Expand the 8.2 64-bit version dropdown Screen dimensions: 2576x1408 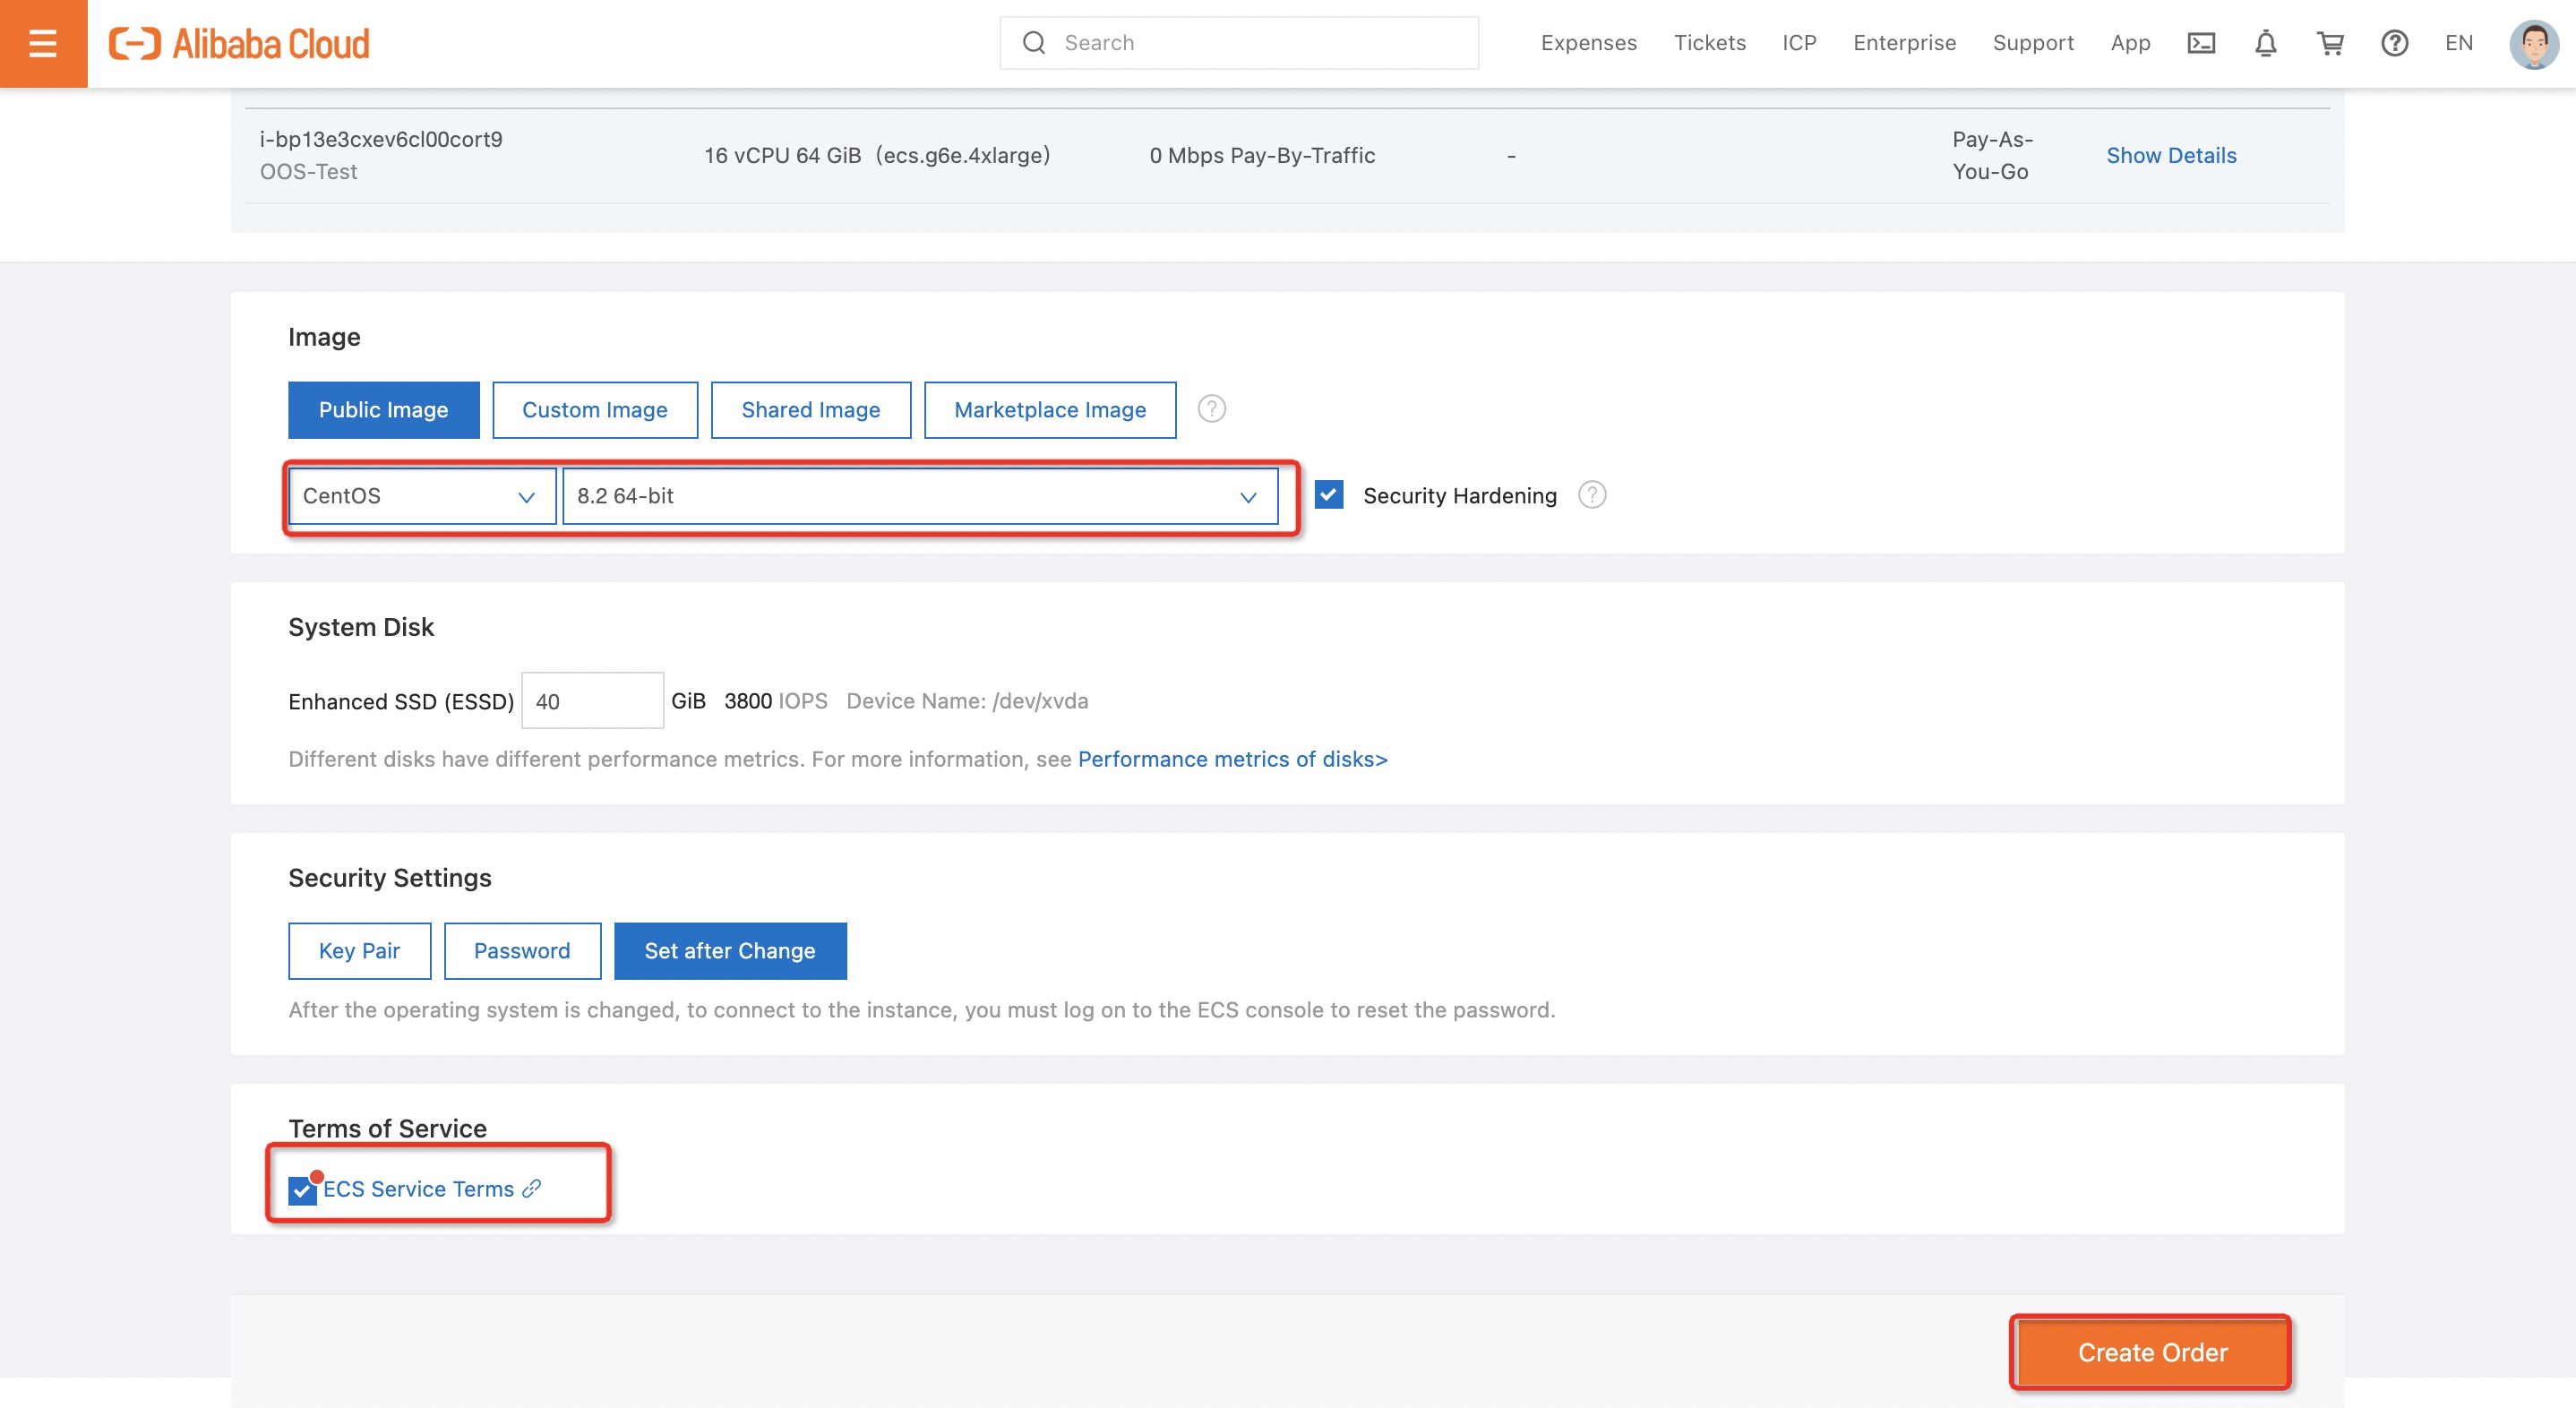point(919,496)
